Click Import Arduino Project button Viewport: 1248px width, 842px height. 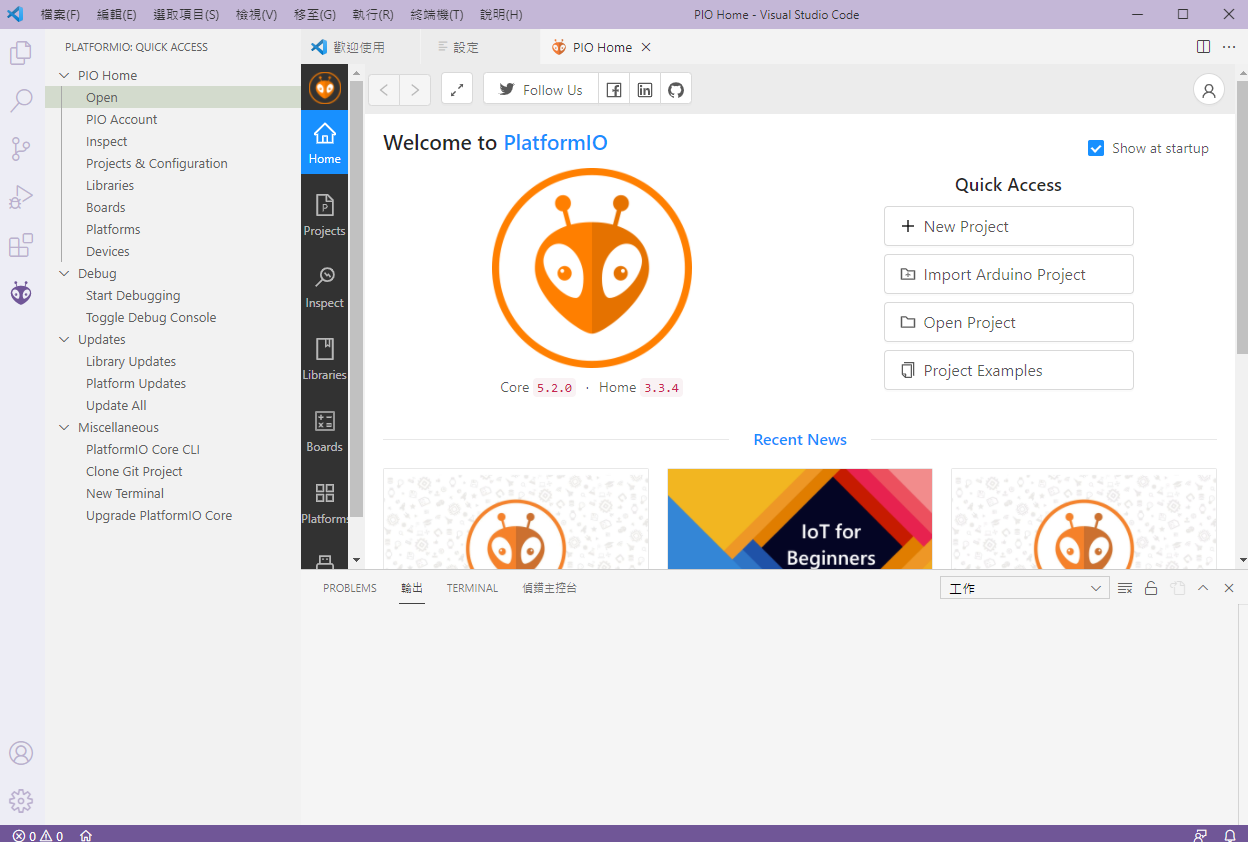[1008, 274]
